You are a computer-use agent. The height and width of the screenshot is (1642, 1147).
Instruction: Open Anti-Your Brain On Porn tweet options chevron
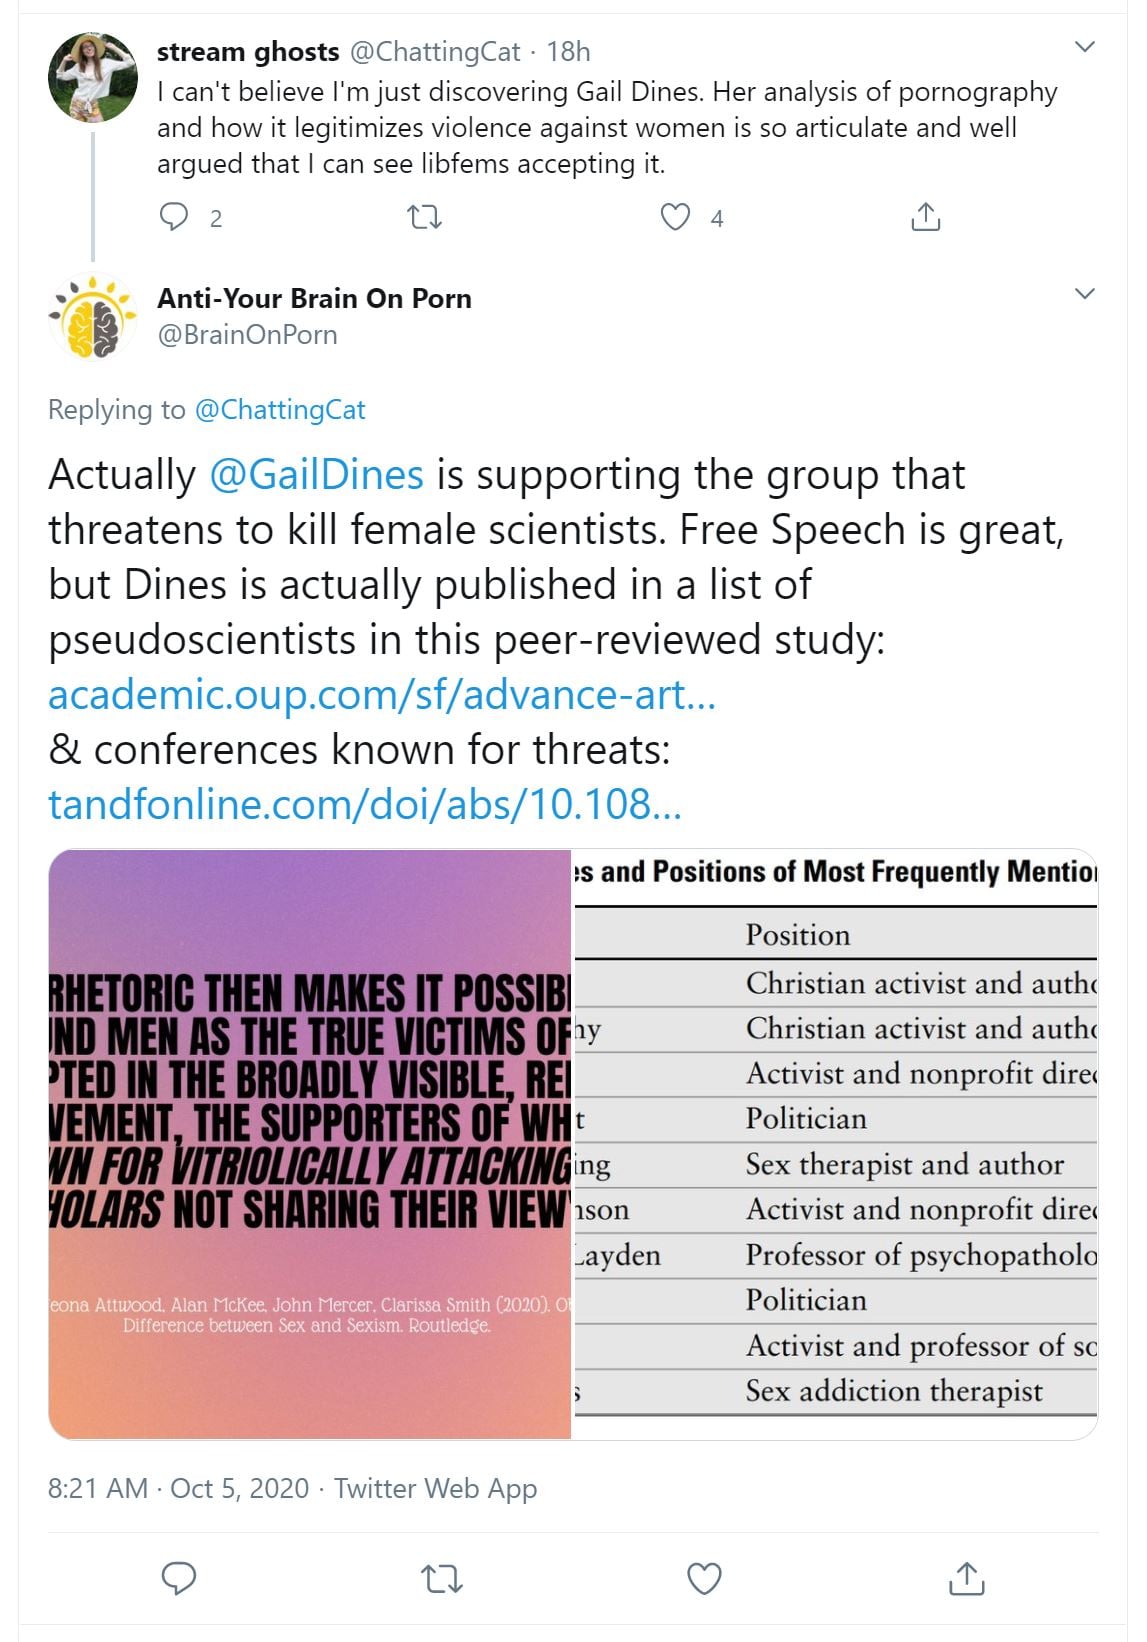click(x=1084, y=294)
